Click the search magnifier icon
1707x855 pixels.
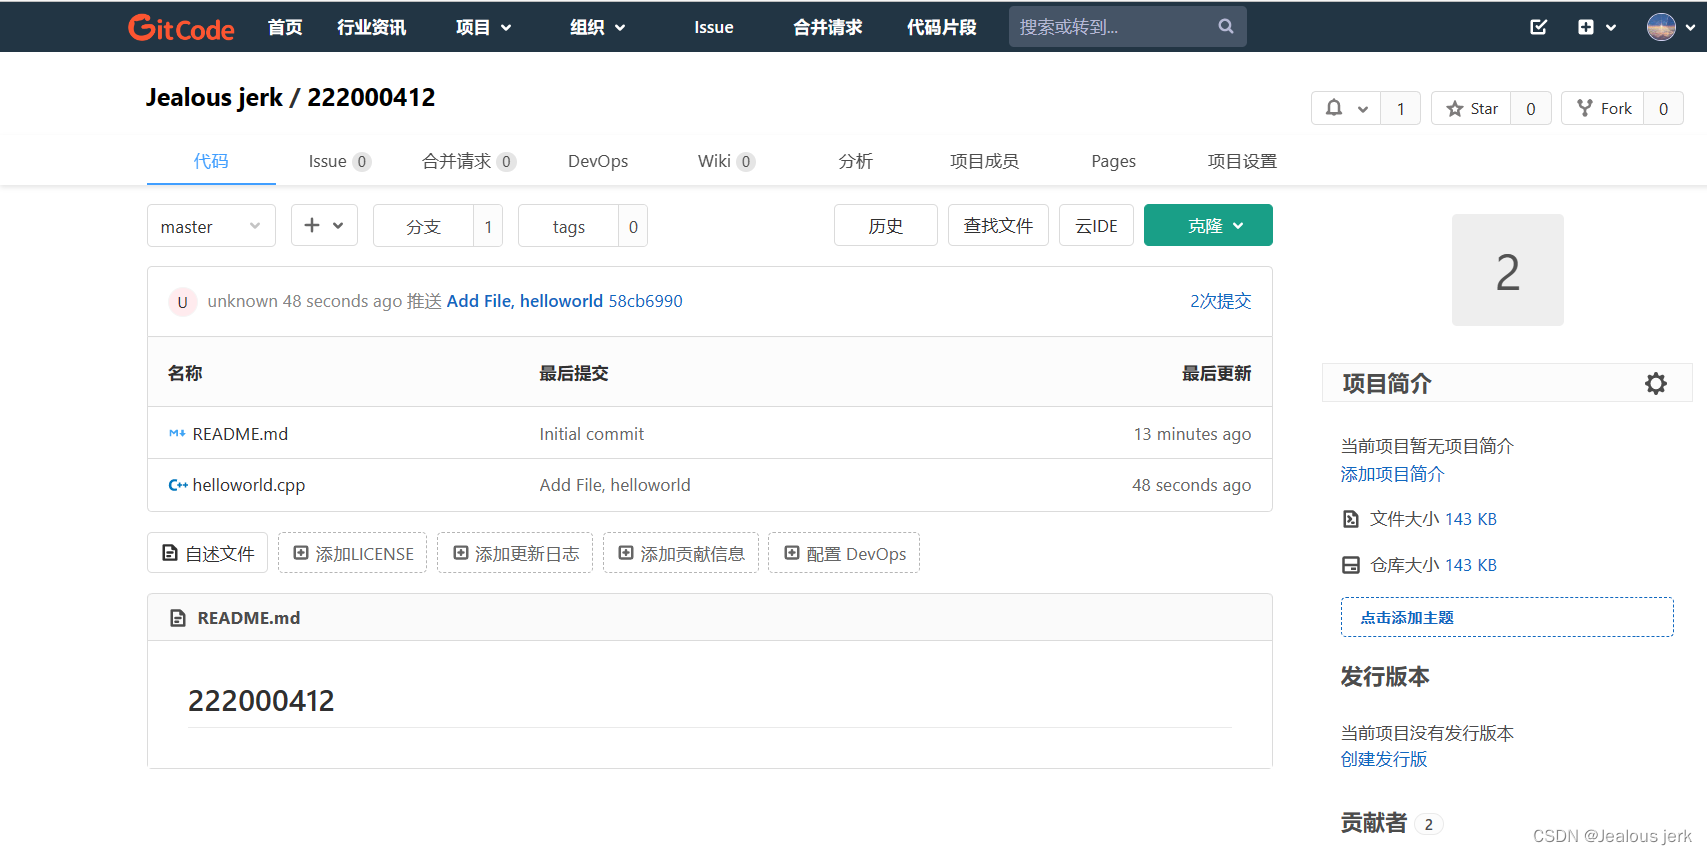click(x=1226, y=27)
